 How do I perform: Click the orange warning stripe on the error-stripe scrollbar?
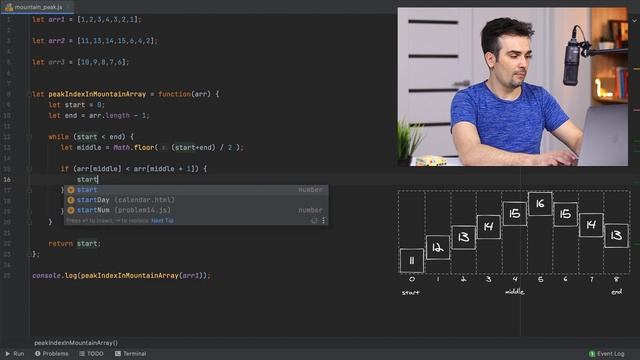click(x=636, y=69)
